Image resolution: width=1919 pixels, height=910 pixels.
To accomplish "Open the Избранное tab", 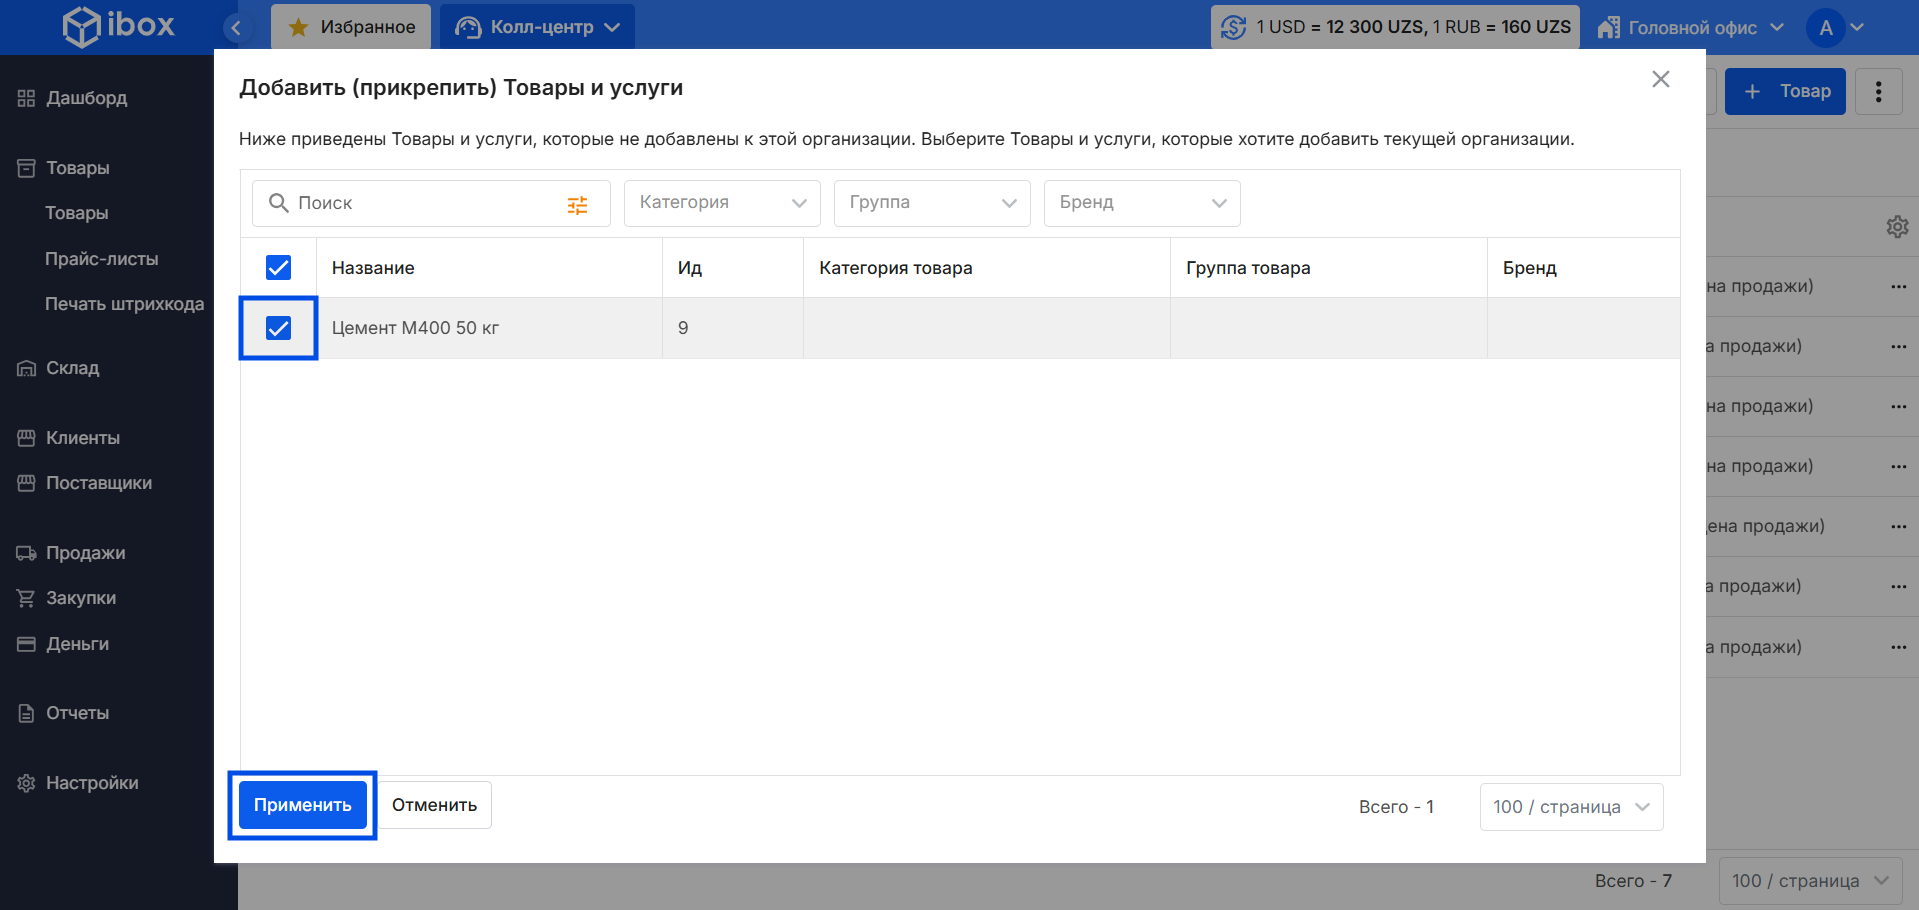I will pyautogui.click(x=351, y=27).
